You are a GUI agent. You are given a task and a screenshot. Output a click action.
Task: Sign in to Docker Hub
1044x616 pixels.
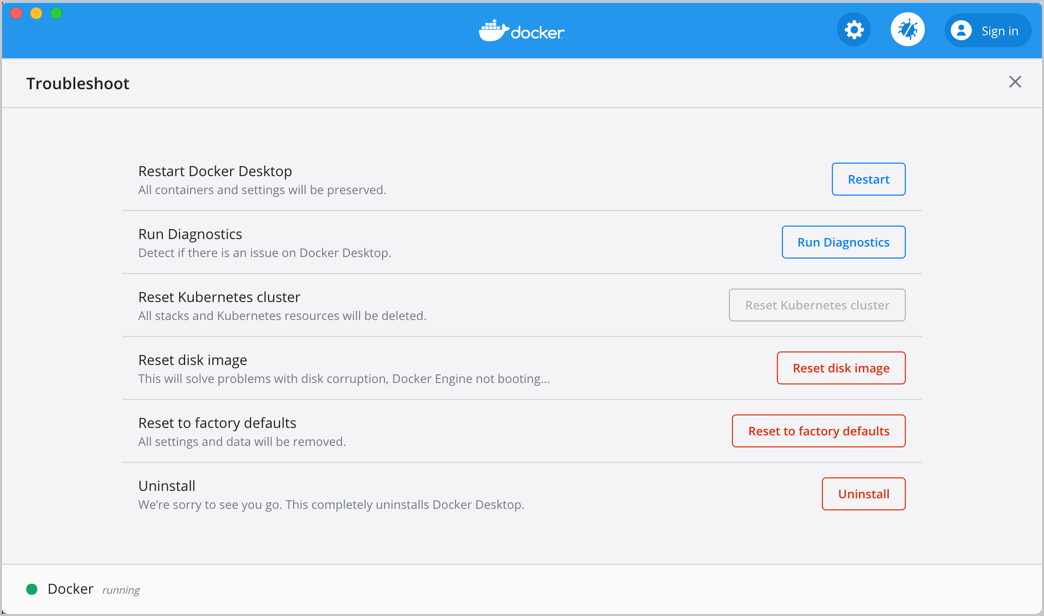(x=987, y=30)
